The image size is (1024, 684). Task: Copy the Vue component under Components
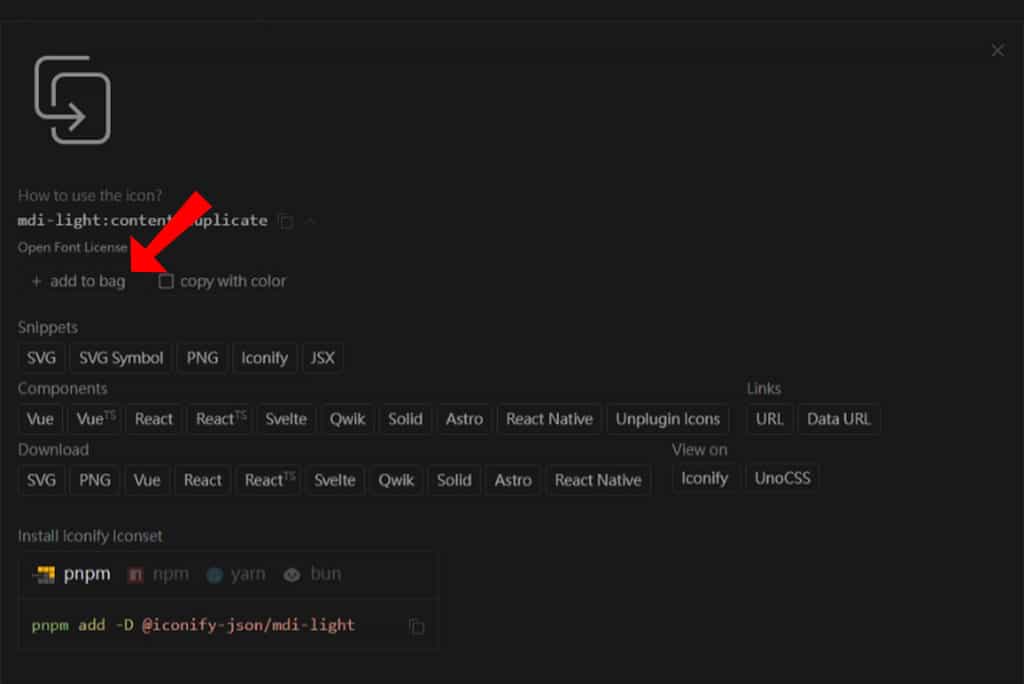[x=40, y=419]
